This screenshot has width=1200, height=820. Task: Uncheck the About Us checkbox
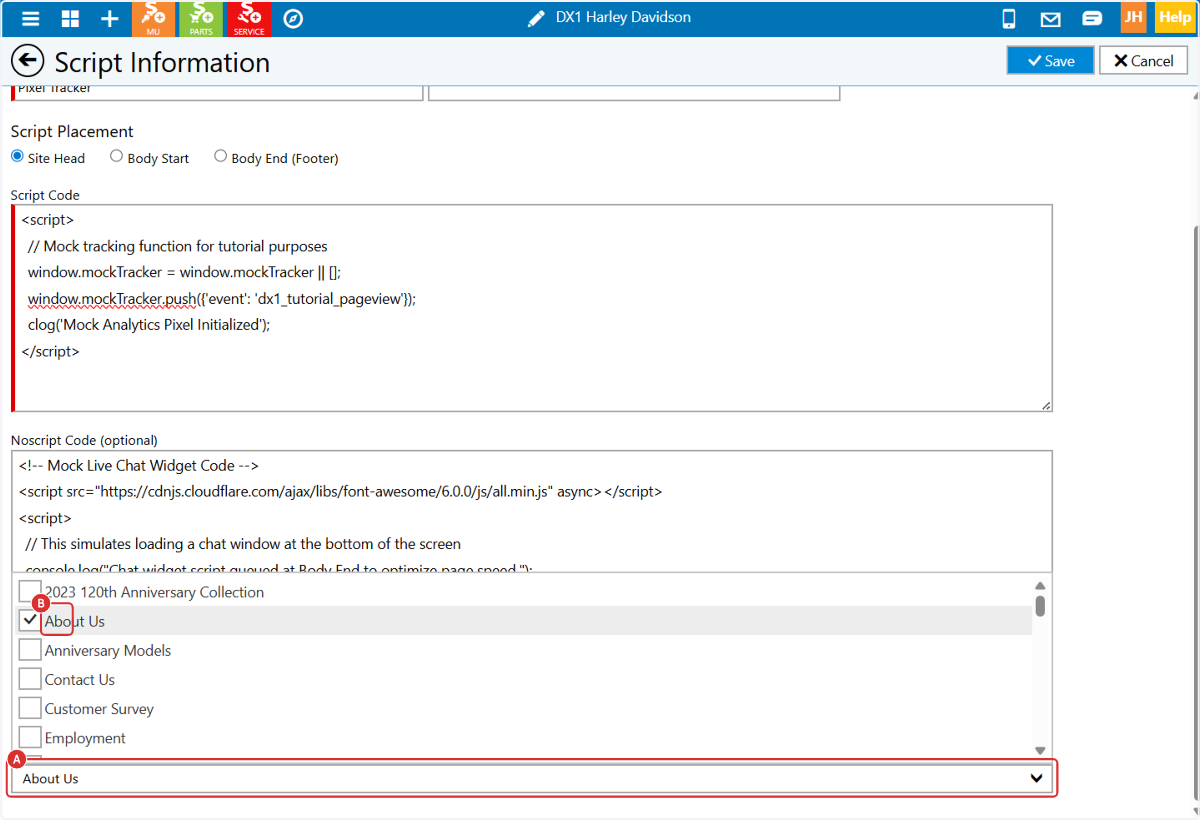pos(30,620)
